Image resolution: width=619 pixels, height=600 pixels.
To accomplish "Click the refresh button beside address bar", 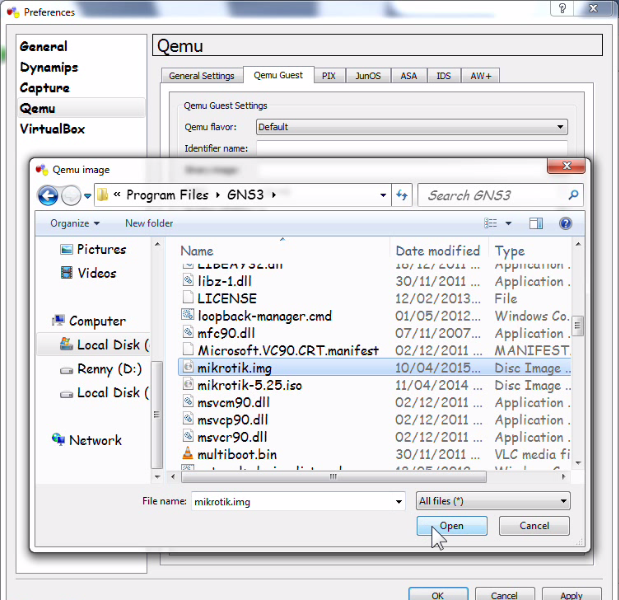I will click(x=402, y=195).
